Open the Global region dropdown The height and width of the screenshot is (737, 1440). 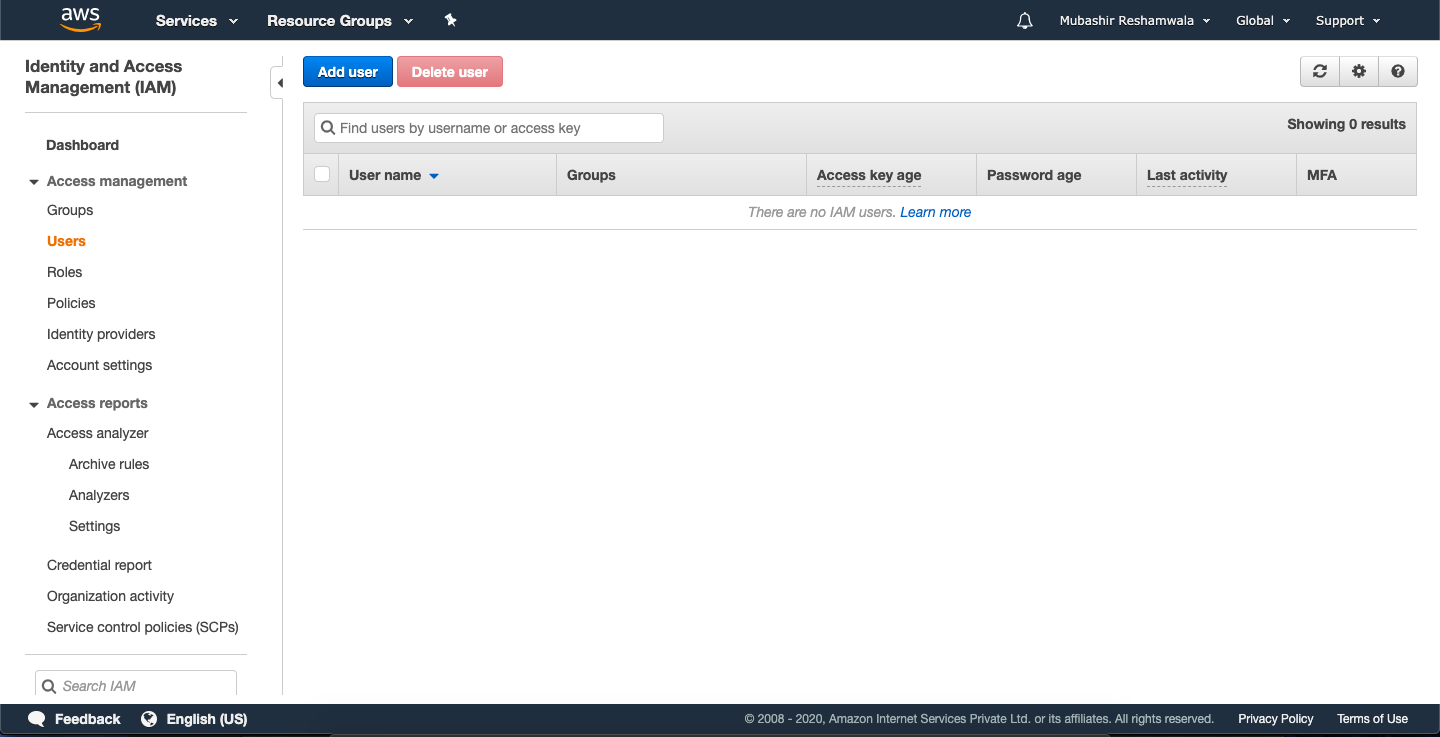tap(1263, 20)
